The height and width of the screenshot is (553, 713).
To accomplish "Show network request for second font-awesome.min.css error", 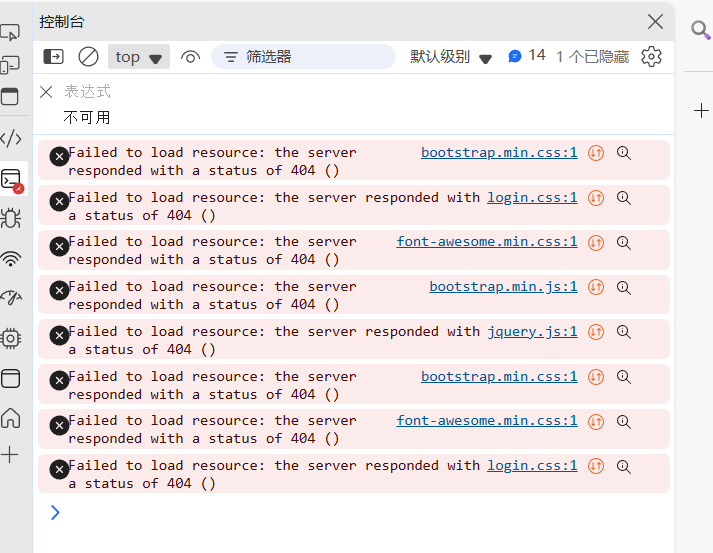I will pos(596,422).
